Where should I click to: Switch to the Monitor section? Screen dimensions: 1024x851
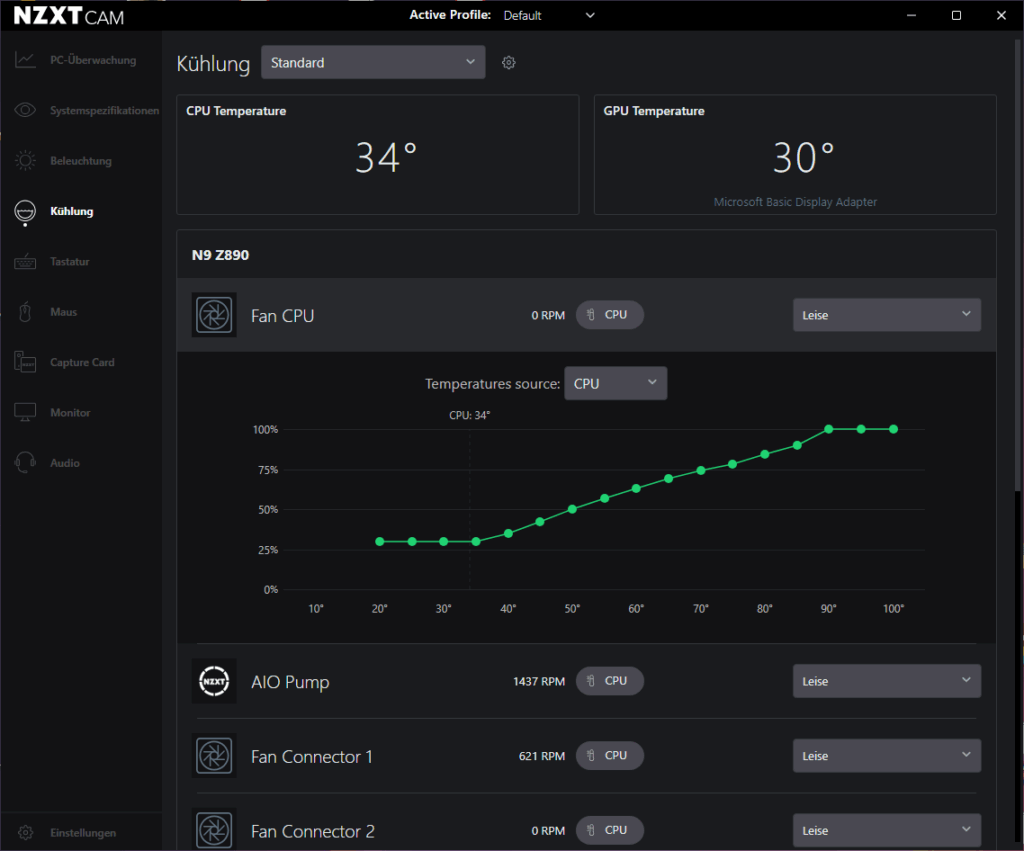[70, 413]
